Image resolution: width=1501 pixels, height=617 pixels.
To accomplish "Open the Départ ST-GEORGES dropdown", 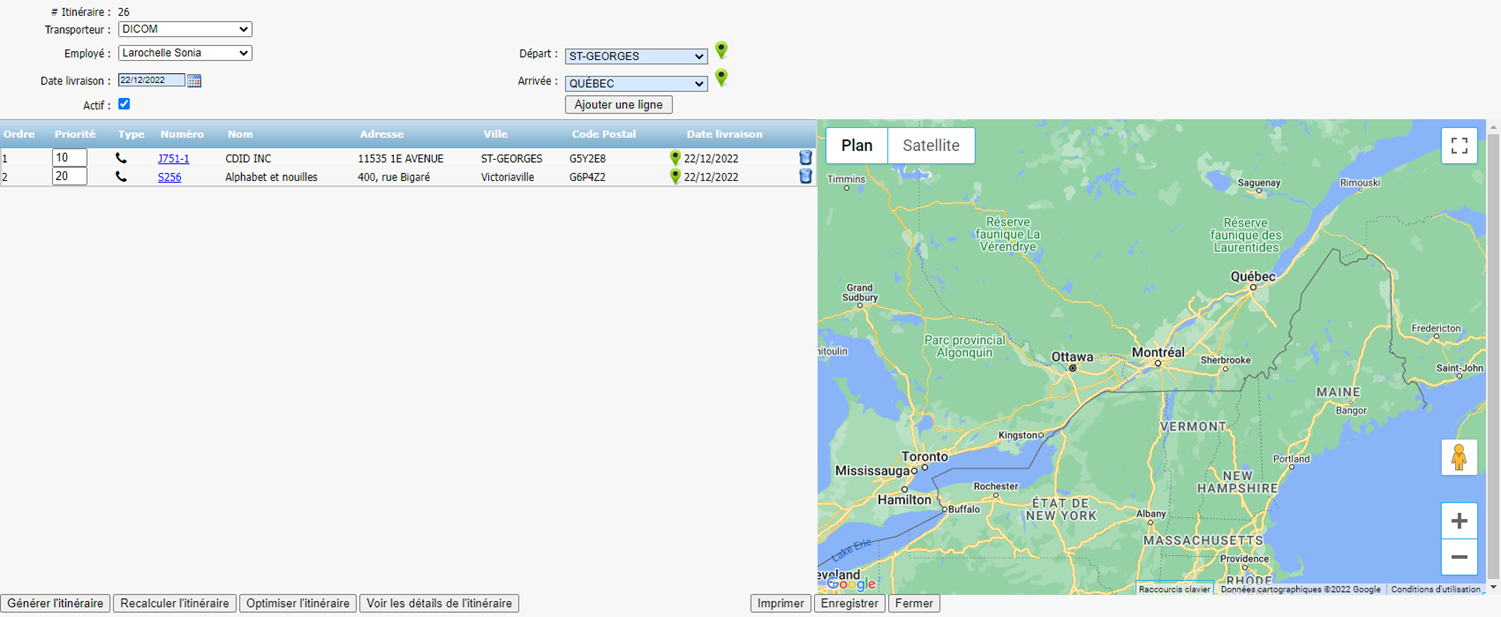I will 636,57.
